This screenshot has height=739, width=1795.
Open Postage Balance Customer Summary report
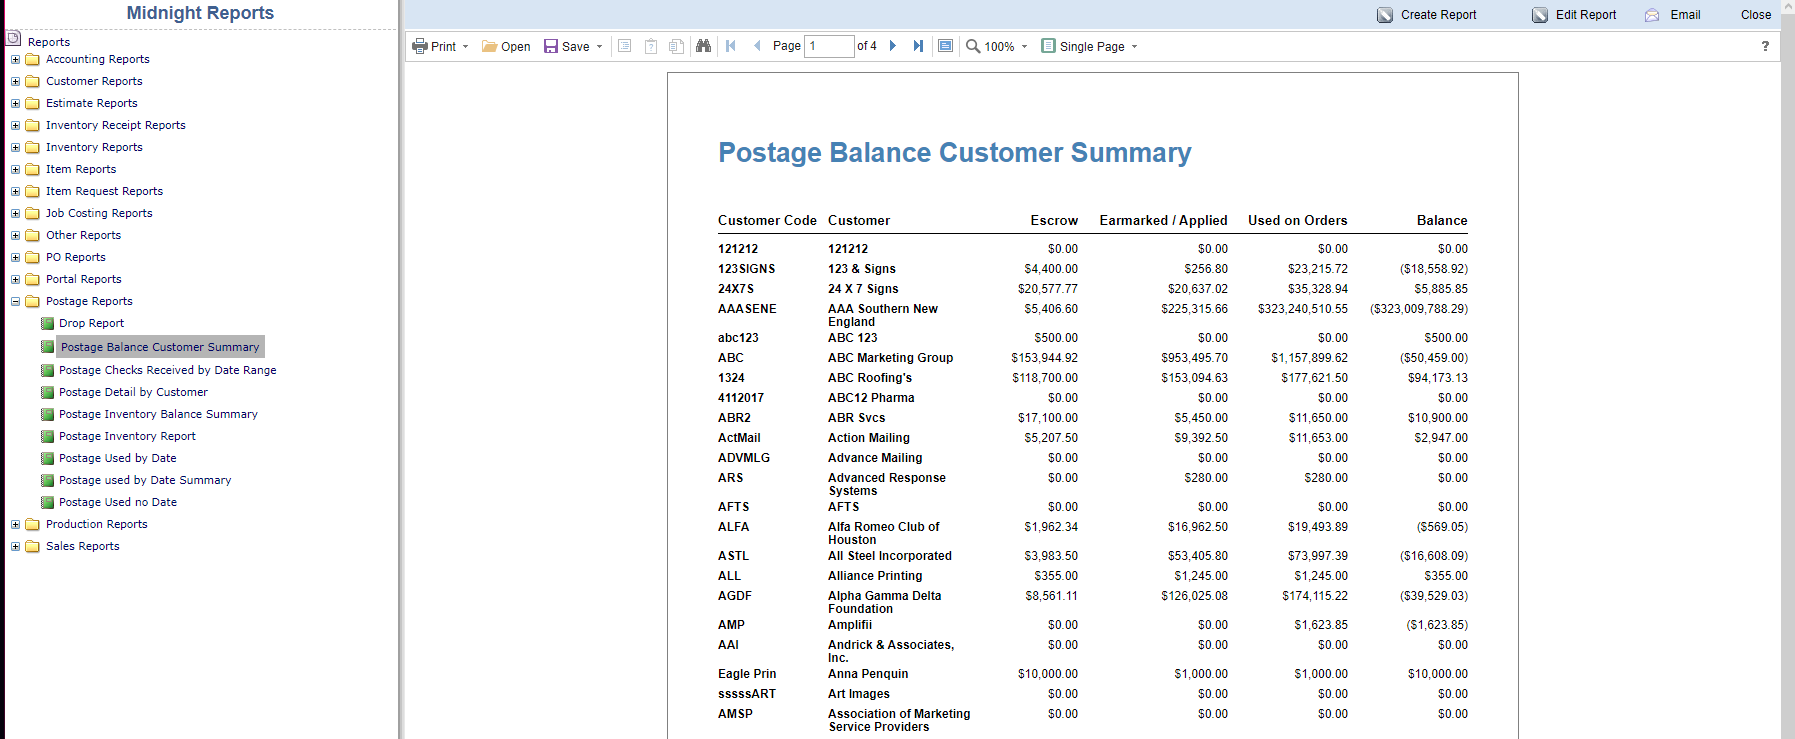pos(160,347)
